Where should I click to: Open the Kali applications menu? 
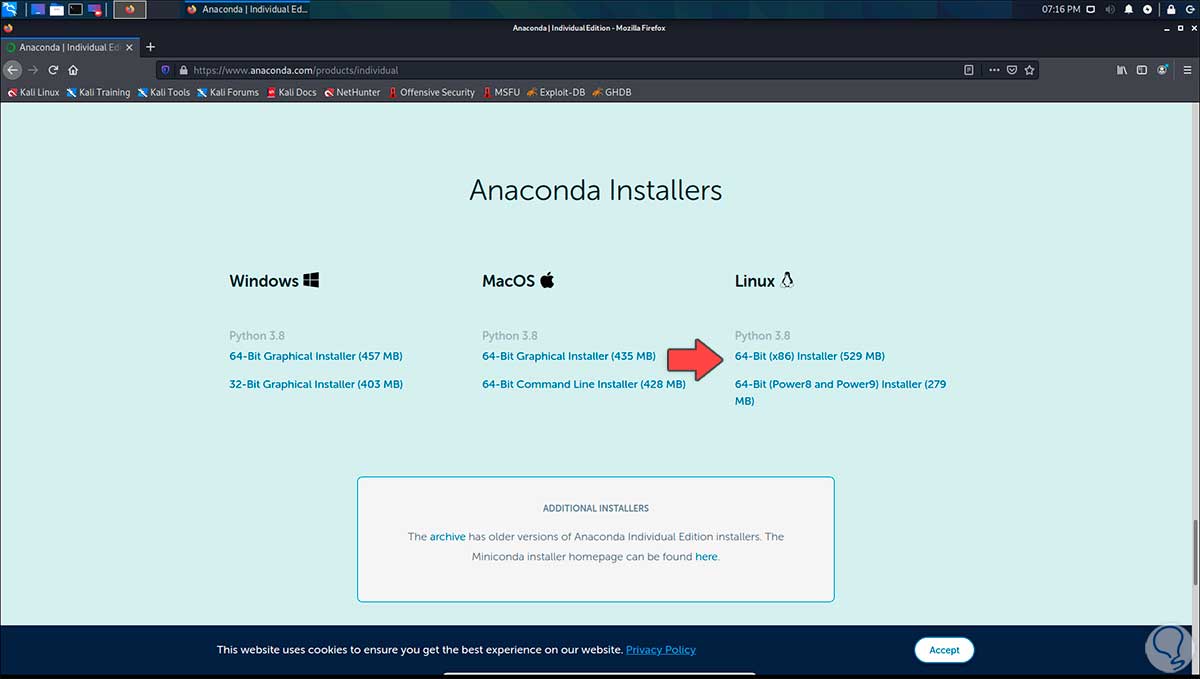[10, 9]
